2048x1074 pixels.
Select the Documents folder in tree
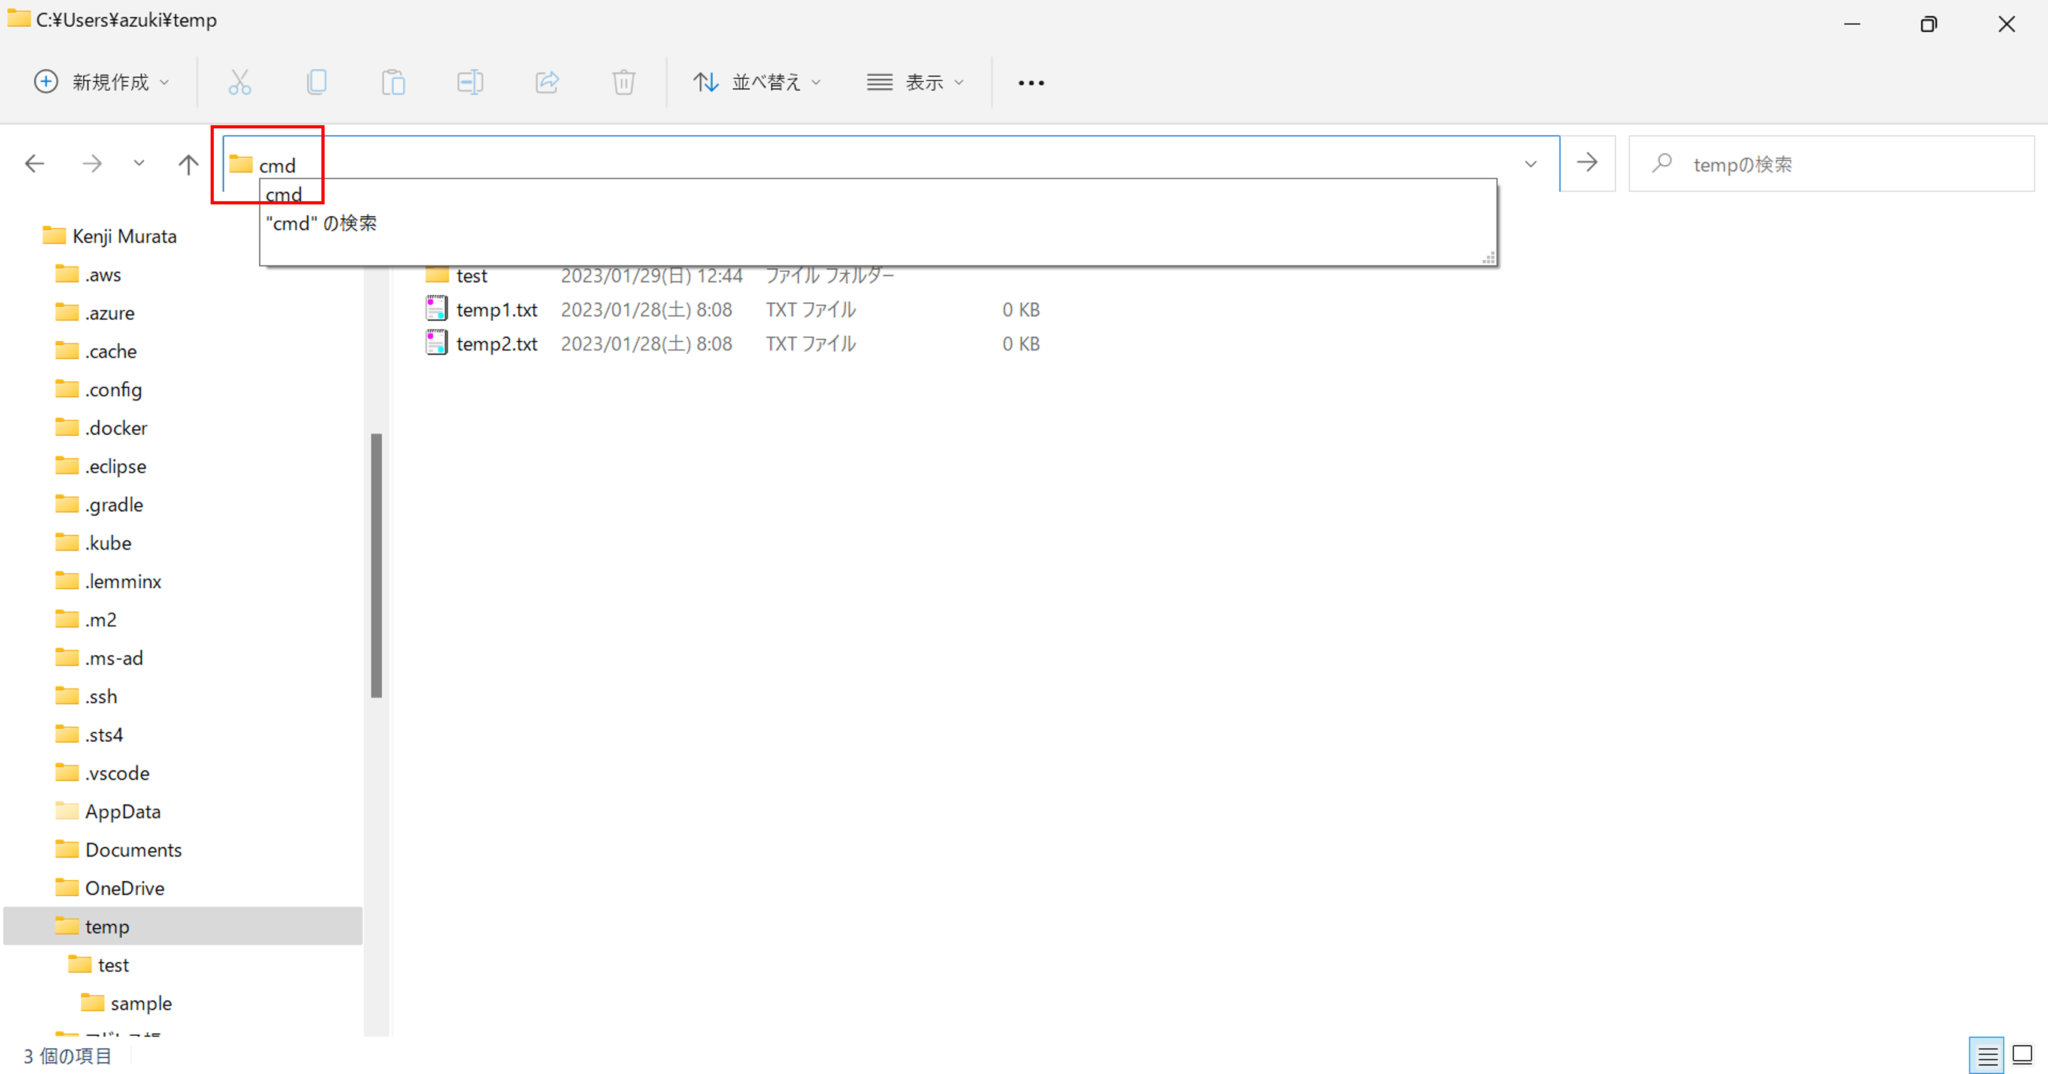pos(133,850)
